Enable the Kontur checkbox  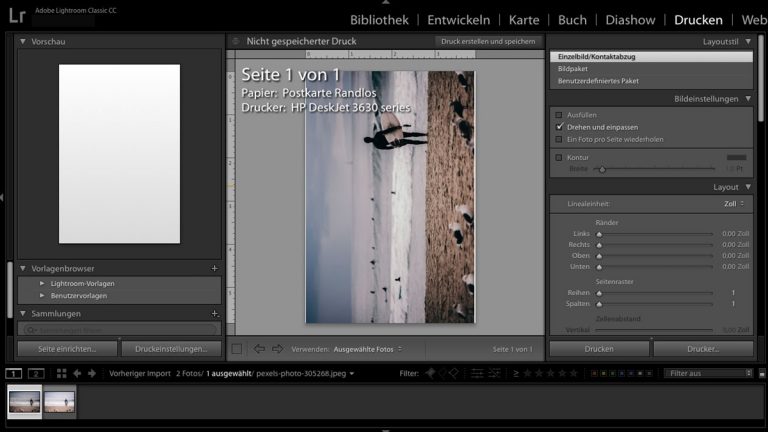[x=559, y=157]
